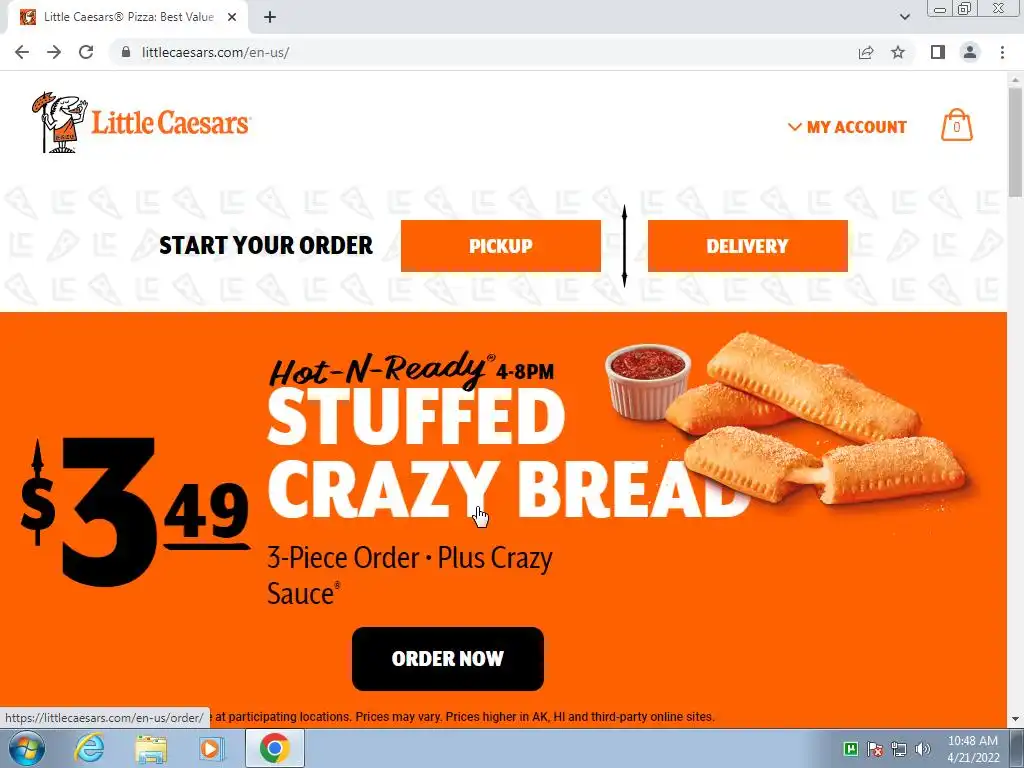Viewport: 1024px width, 768px height.
Task: Open Chrome's three-dot menu
Action: (1002, 52)
